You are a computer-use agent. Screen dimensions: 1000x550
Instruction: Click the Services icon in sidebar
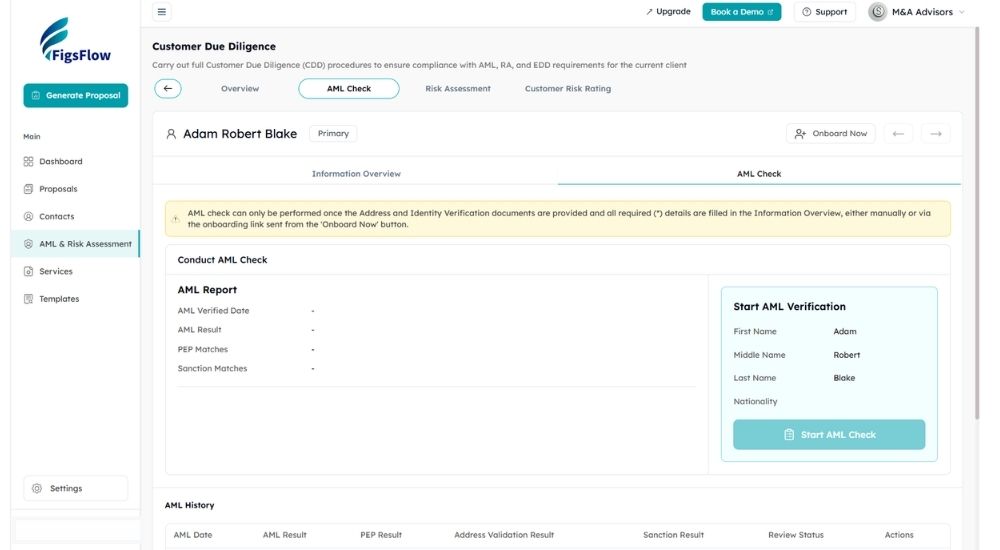(28, 271)
